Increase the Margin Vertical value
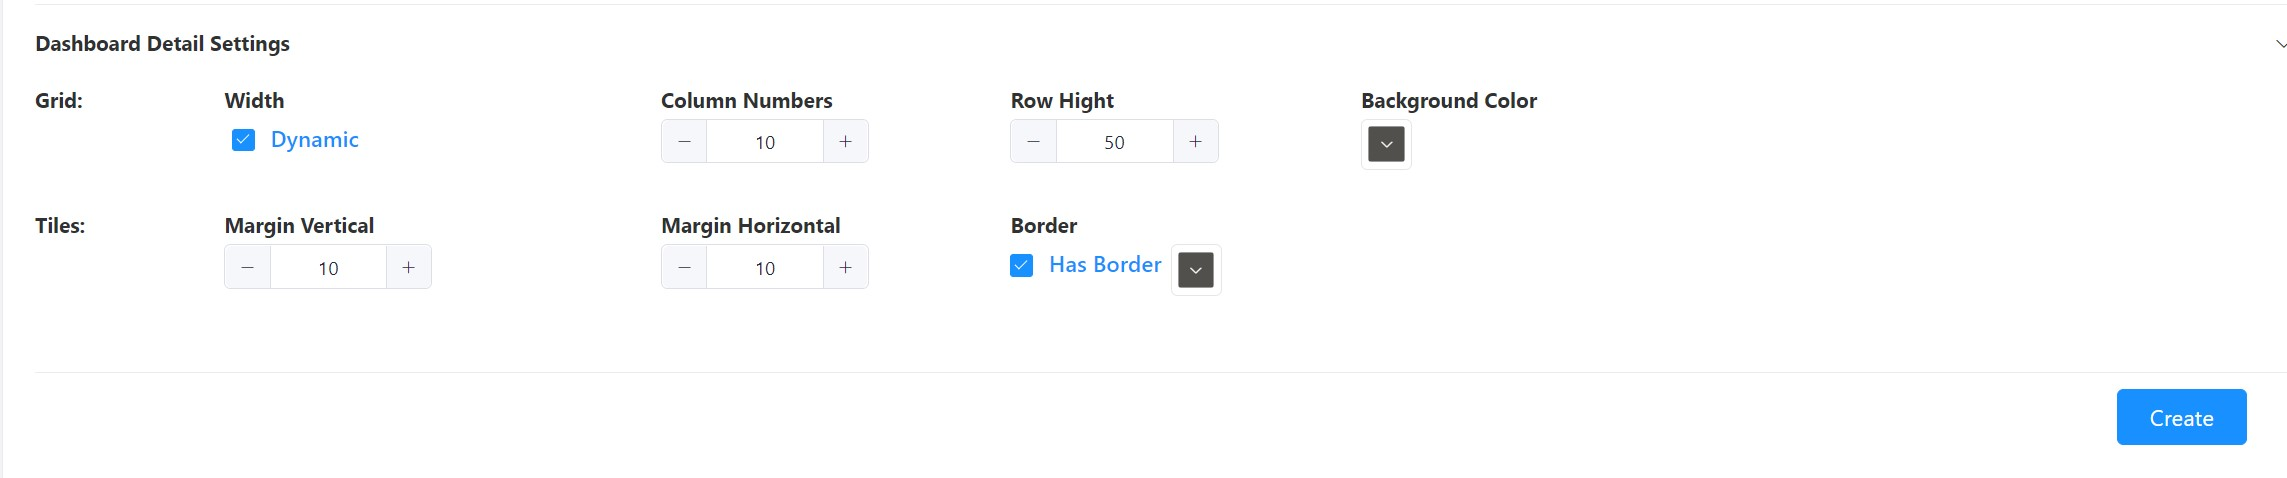 tap(408, 267)
